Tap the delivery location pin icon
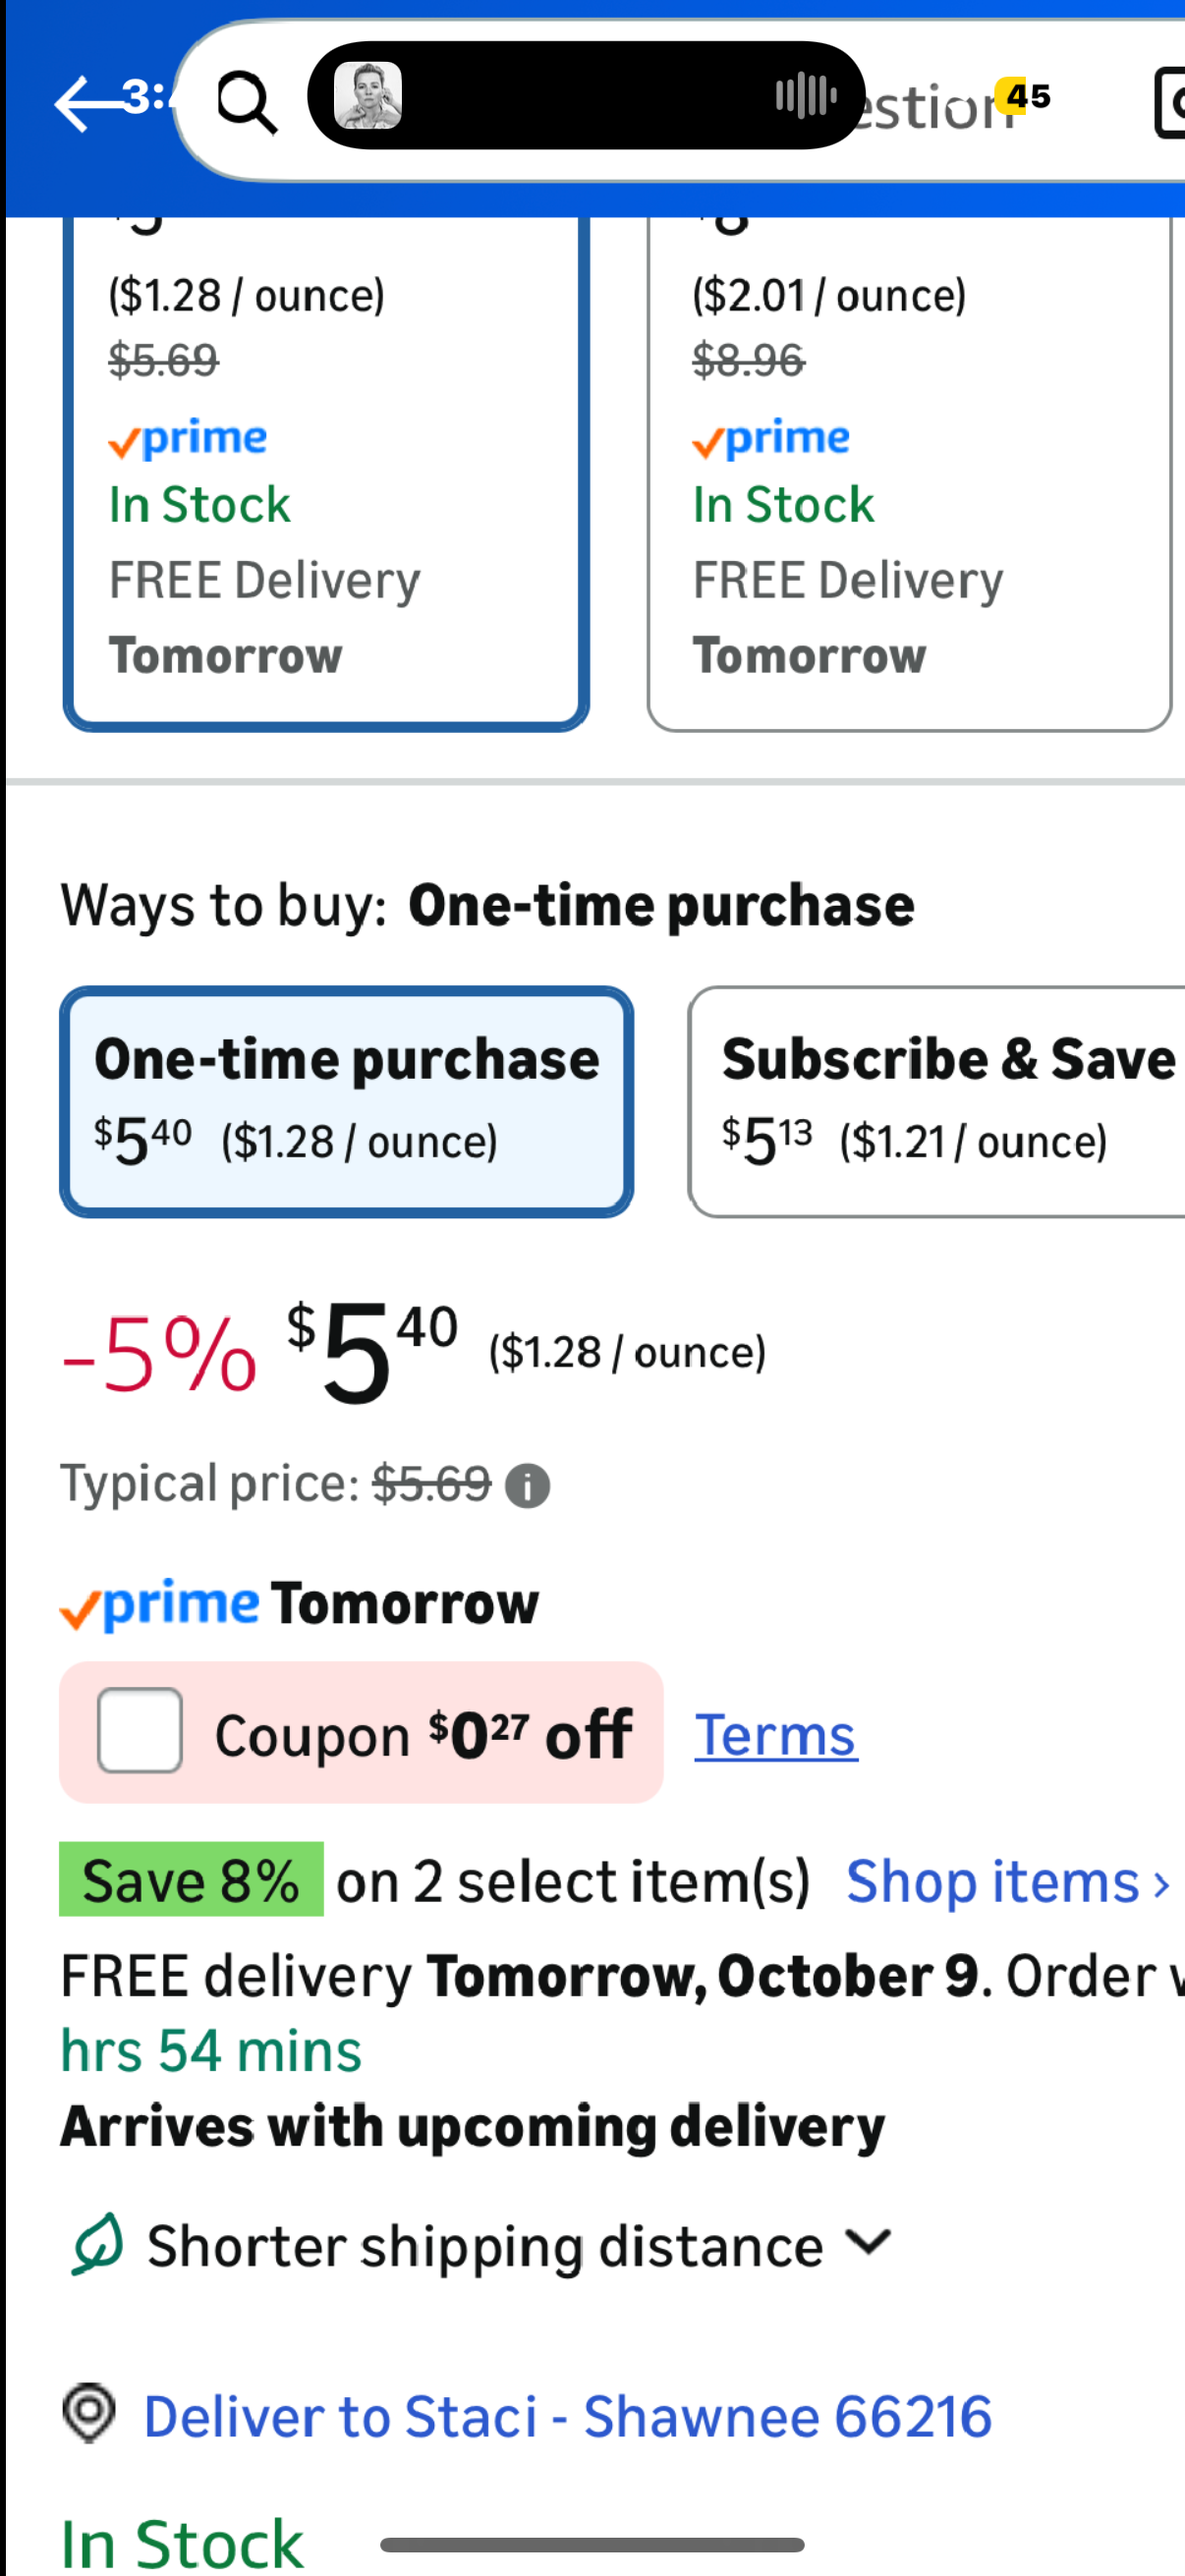Viewport: 1185px width, 2576px height. click(x=89, y=2413)
